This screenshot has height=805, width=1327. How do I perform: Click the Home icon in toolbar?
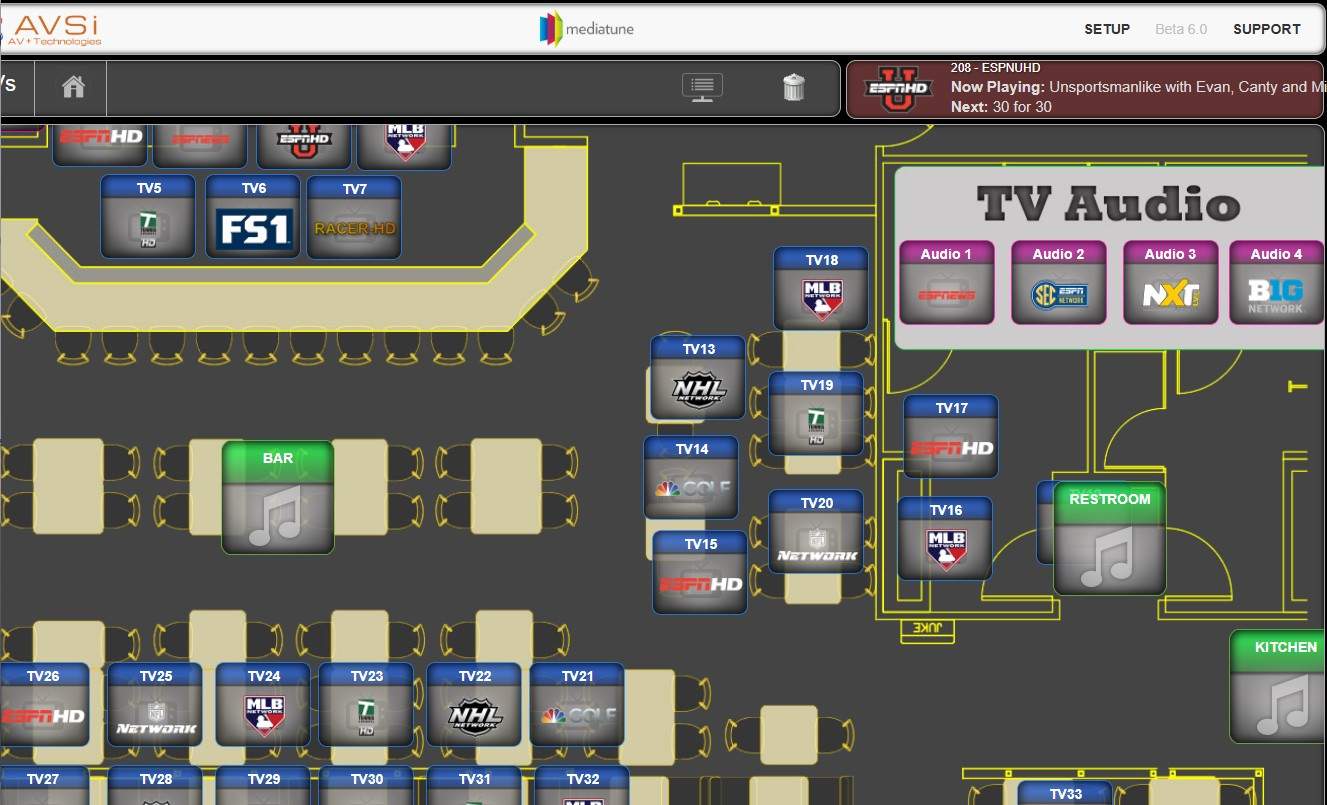(x=73, y=87)
